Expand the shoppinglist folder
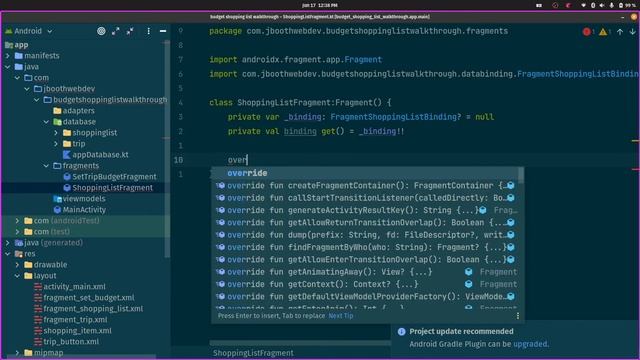The image size is (640, 360). coord(56,133)
